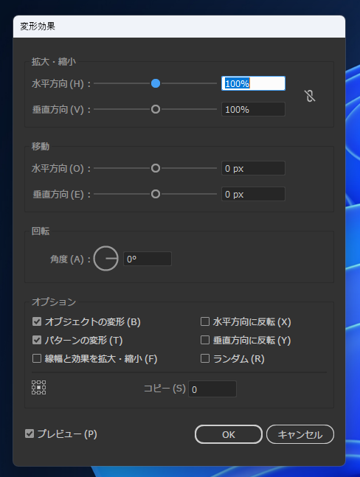Click the コピー (S) label

coord(164,388)
